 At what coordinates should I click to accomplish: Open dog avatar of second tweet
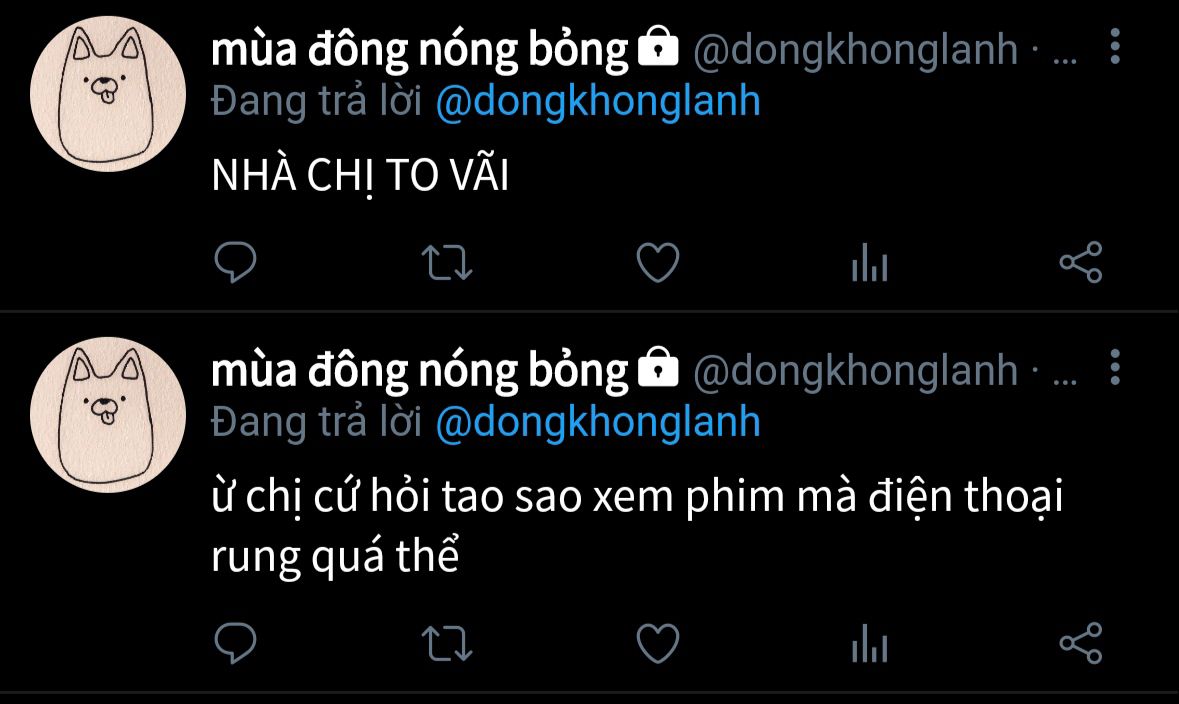tap(108, 414)
